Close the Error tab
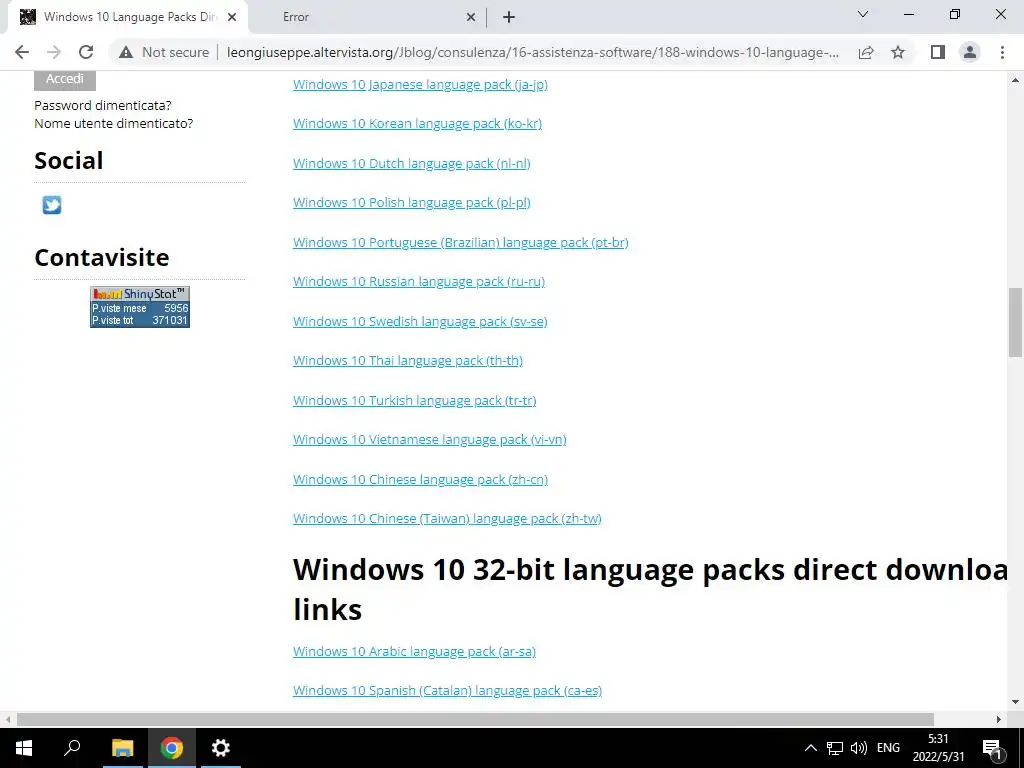The image size is (1024, 768). click(471, 18)
